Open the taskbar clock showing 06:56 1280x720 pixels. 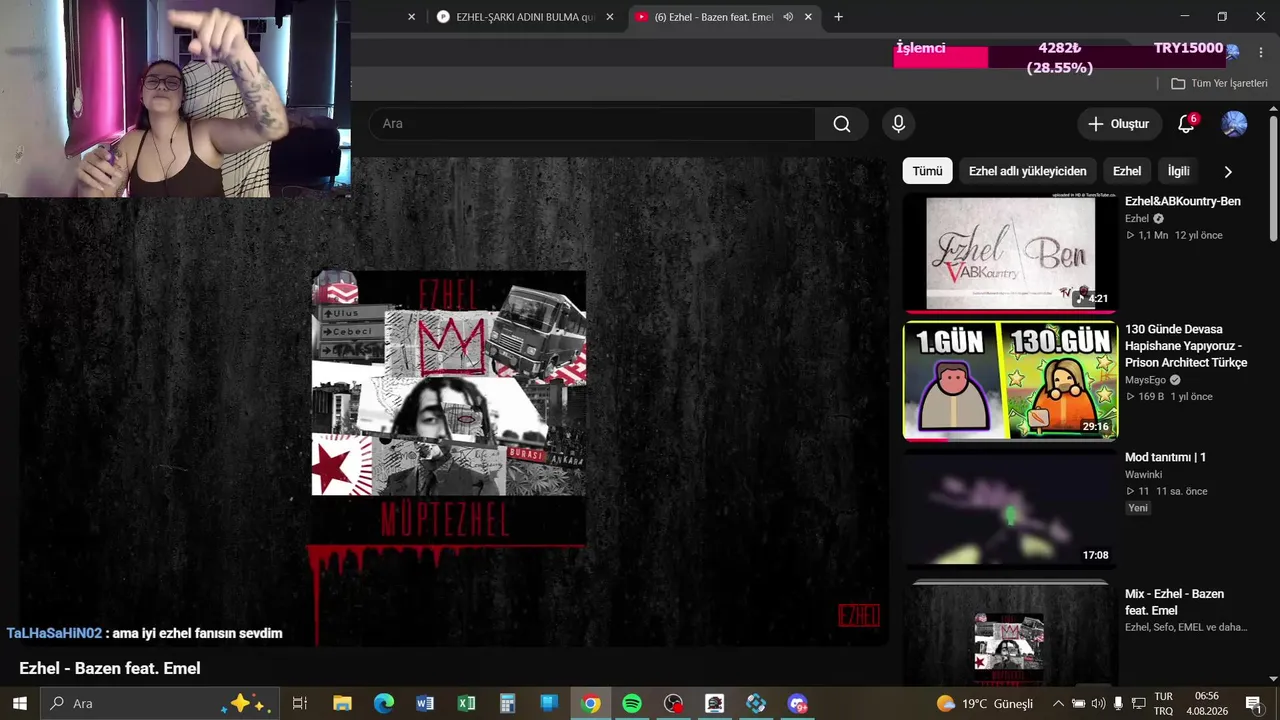pyautogui.click(x=1207, y=703)
